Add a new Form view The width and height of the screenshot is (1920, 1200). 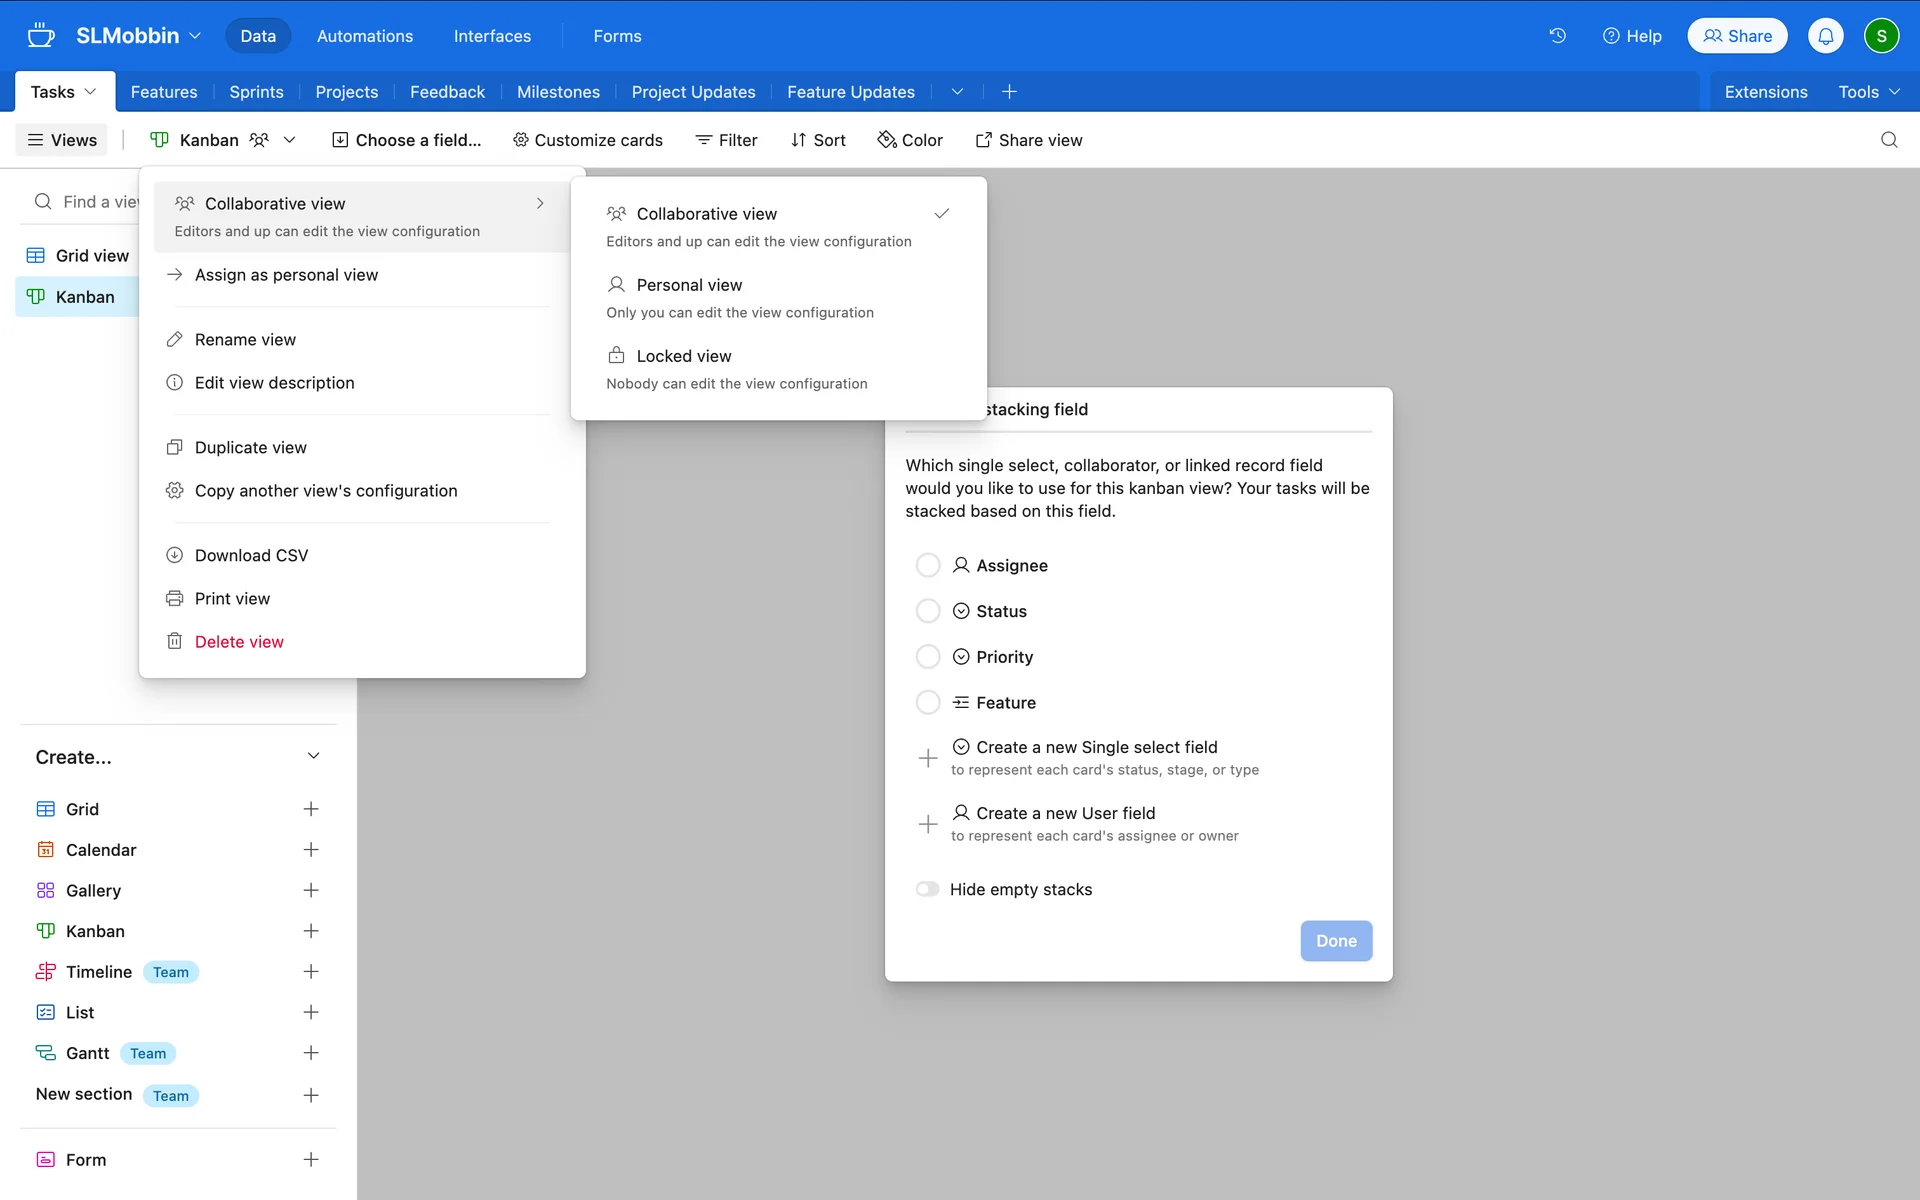coord(311,1160)
